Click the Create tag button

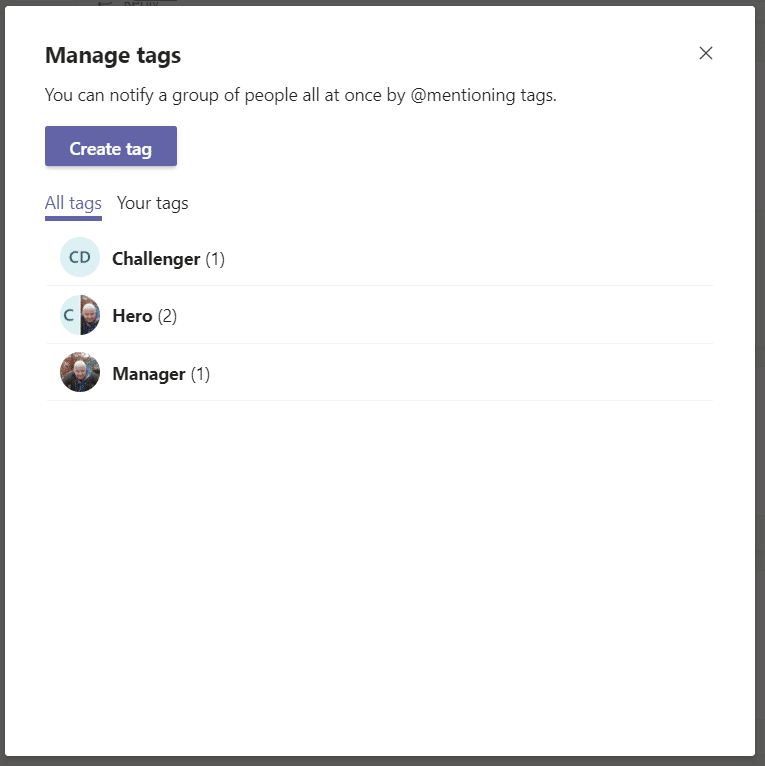[111, 148]
